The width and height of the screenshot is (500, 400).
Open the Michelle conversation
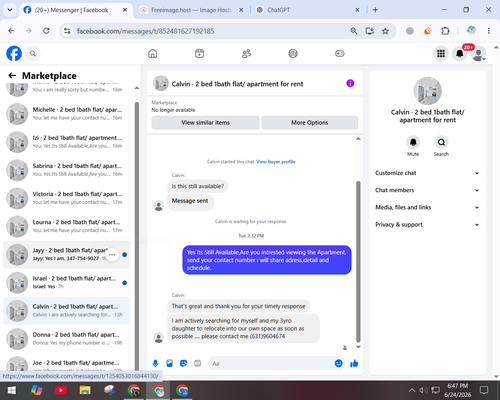(67, 114)
